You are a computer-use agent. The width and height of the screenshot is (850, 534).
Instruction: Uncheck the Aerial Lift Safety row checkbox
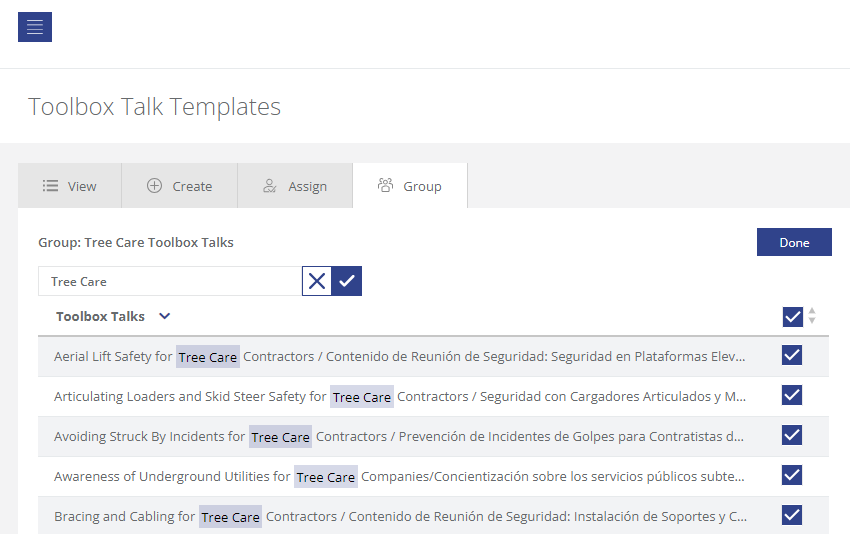click(x=792, y=356)
